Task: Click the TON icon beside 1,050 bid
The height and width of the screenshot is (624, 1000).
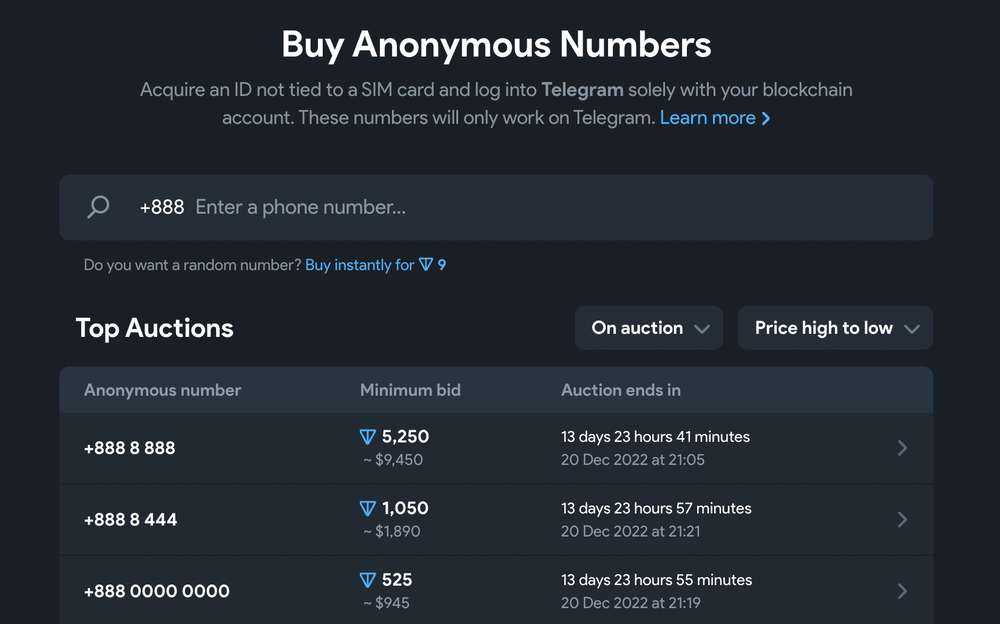Action: [368, 509]
